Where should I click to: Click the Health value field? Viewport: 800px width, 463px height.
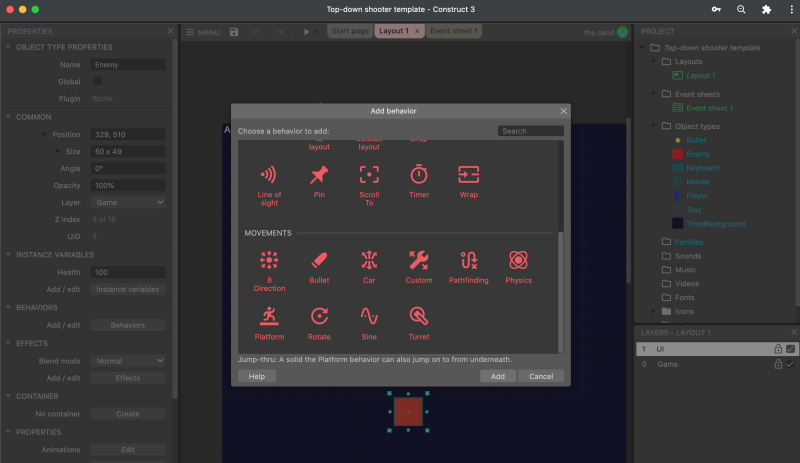(128, 273)
